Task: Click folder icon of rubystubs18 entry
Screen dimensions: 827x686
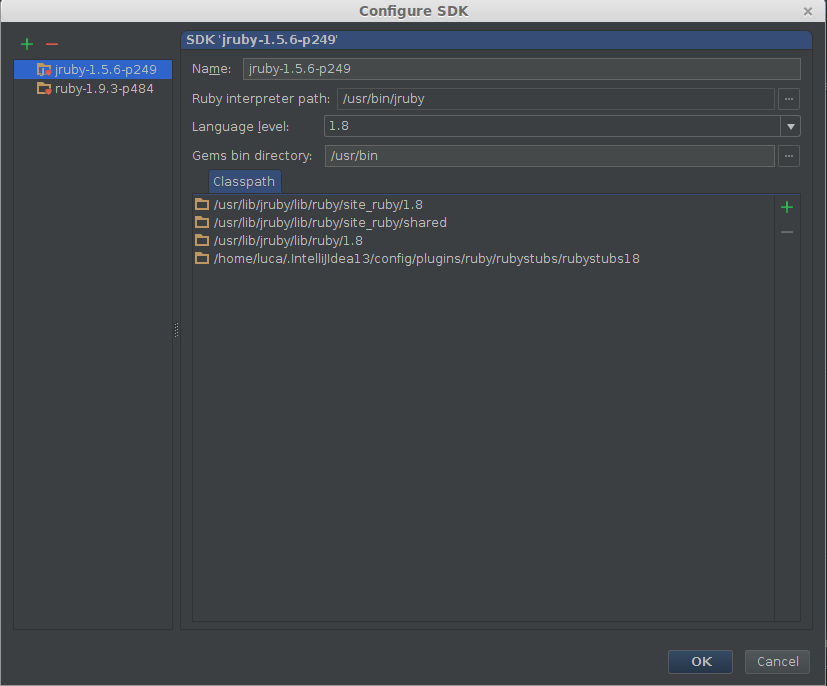Action: [x=202, y=258]
